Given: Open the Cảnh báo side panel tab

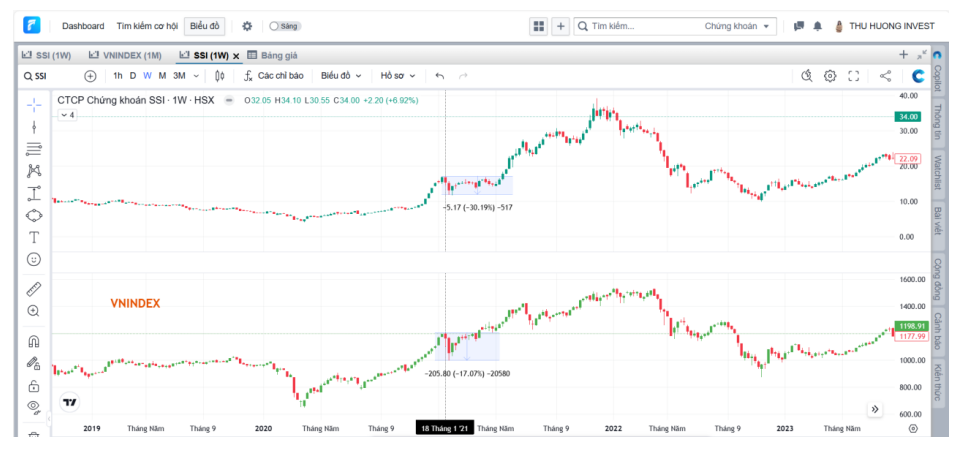Looking at the screenshot, I should tap(937, 331).
